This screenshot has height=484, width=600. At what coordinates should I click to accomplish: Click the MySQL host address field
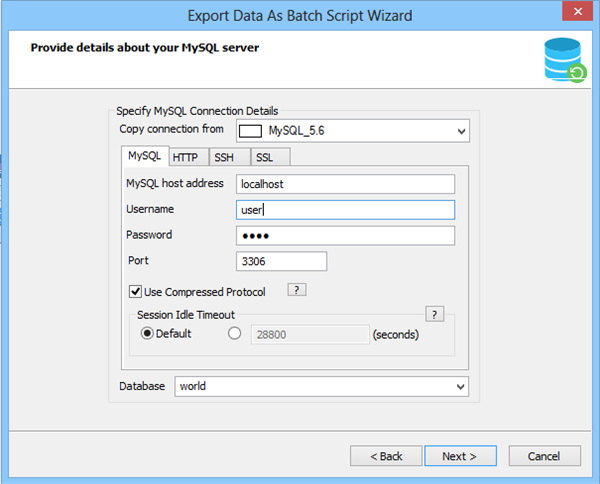tap(345, 184)
